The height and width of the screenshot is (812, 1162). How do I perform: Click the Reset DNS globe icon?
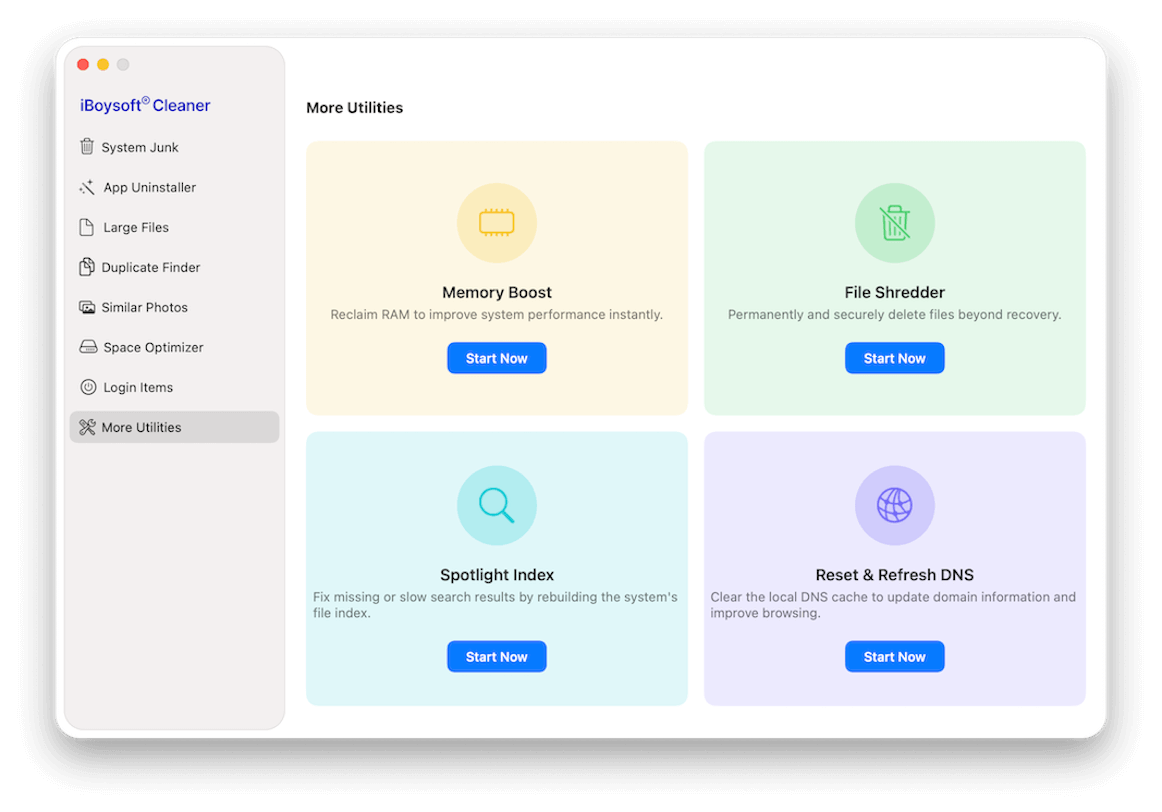(894, 505)
